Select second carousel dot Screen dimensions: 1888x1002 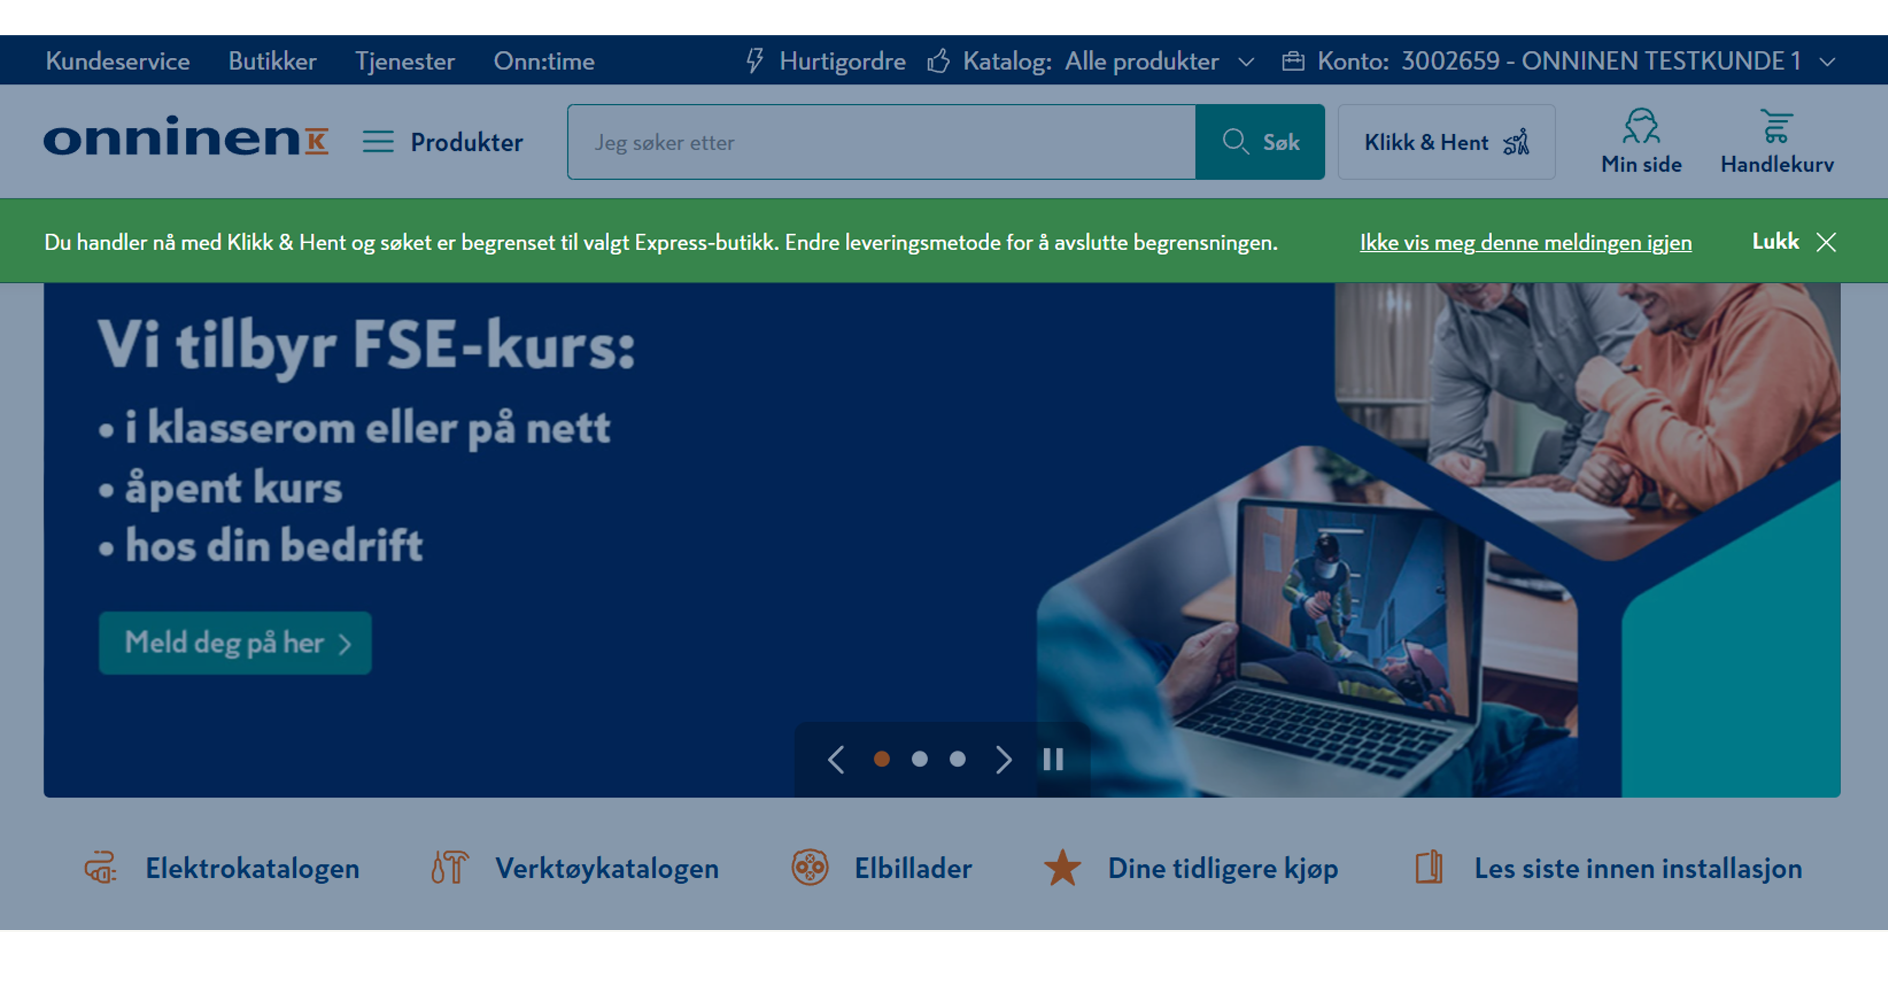919,759
